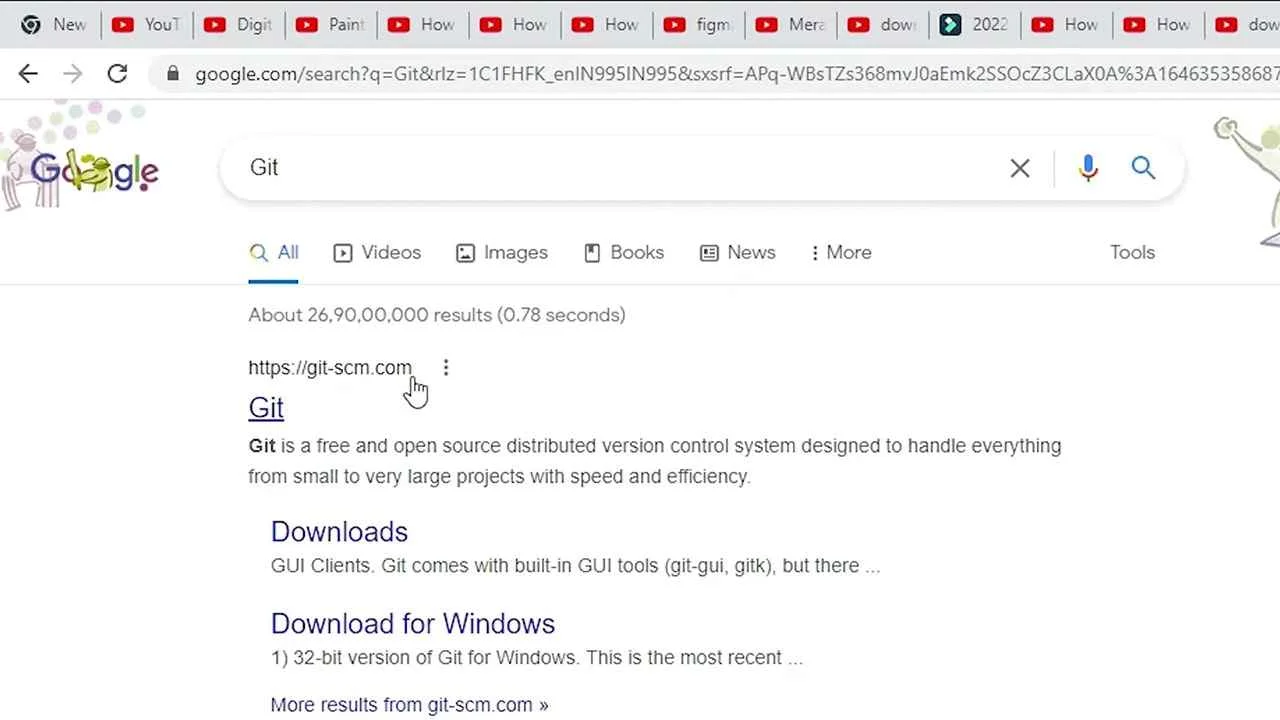Select the results count text
Viewport: 1280px width, 720px height.
click(437, 315)
